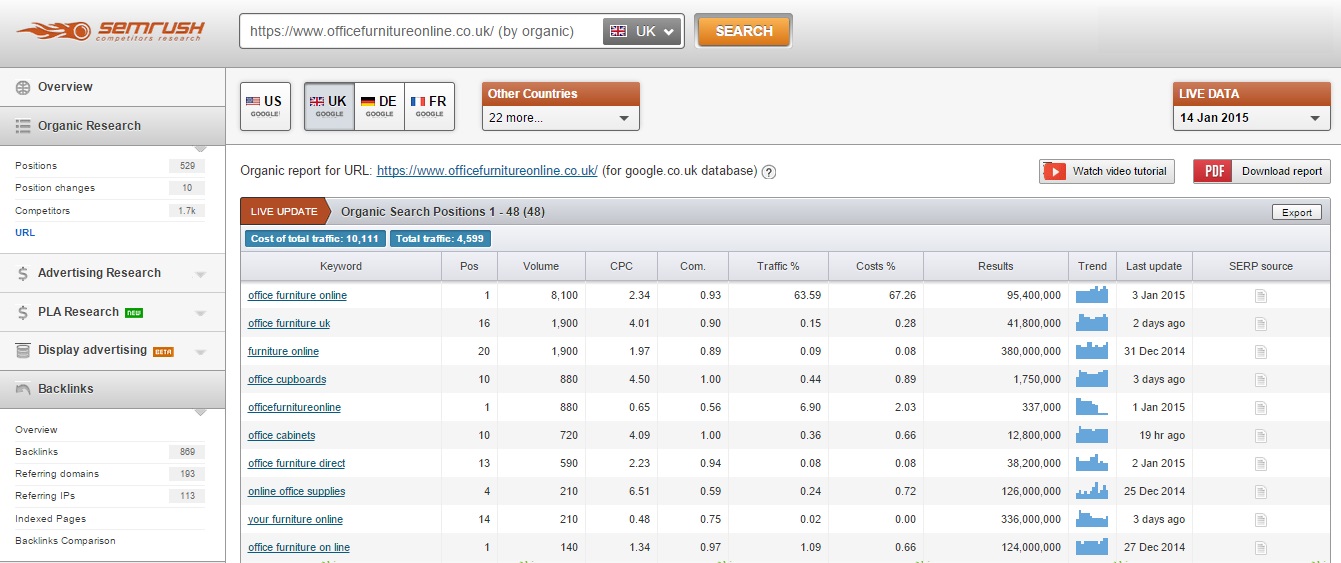Viewport: 1341px width, 563px height.
Task: Open the UK country dropdown in search bar
Action: point(643,31)
